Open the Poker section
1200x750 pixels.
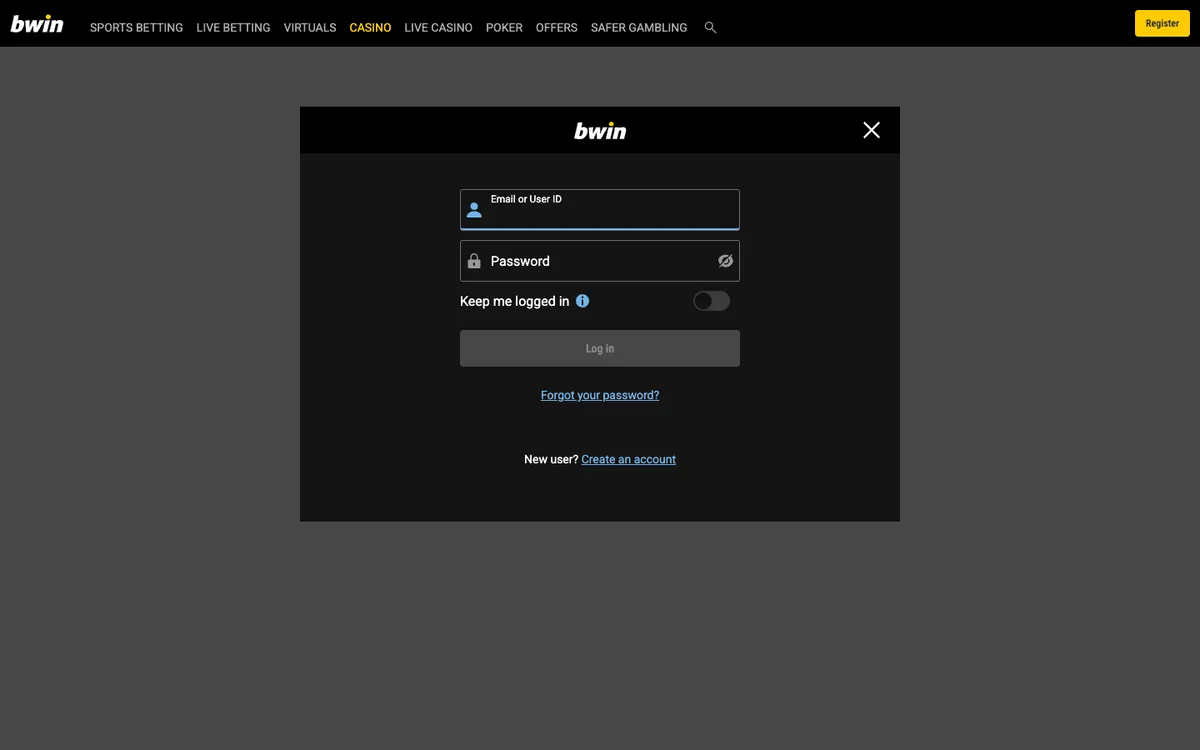[504, 28]
